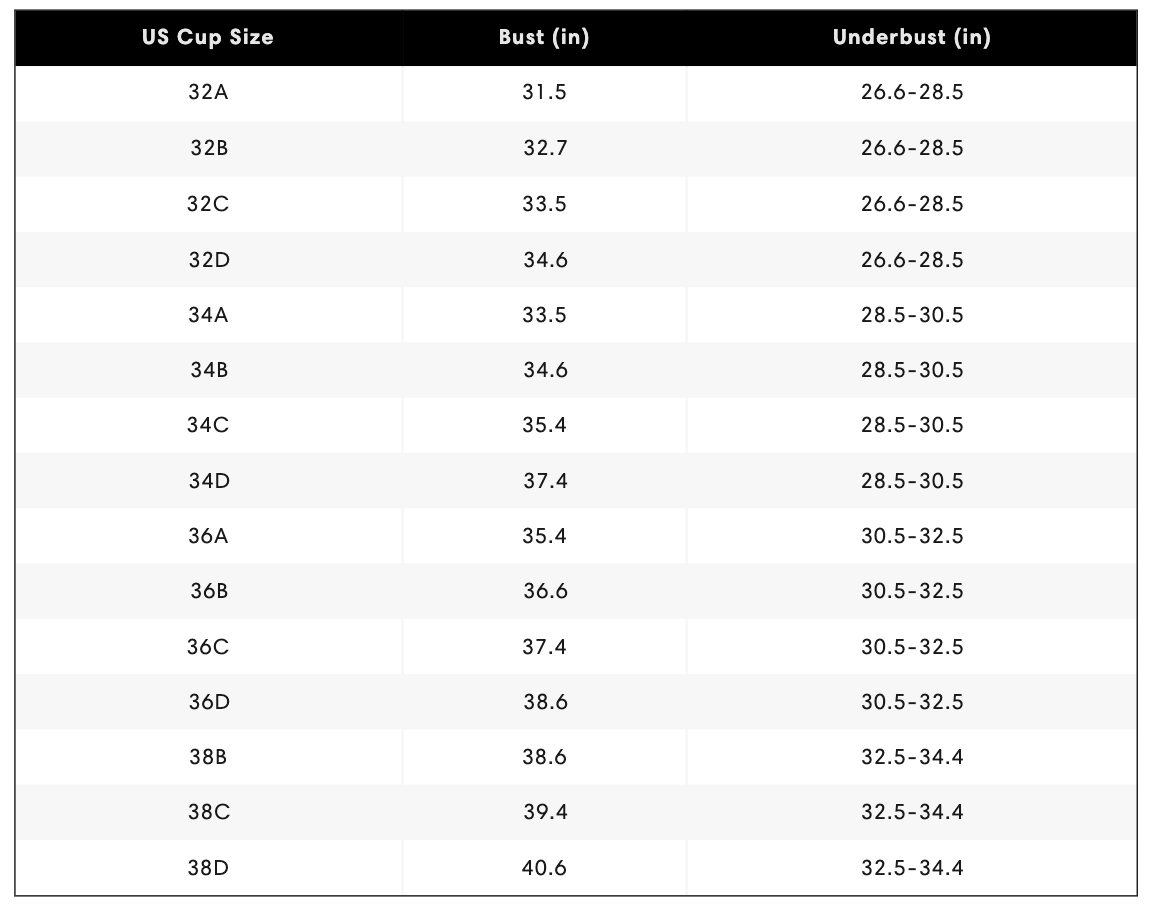Click the 36A size cell
This screenshot has width=1152, height=909.
(x=208, y=536)
